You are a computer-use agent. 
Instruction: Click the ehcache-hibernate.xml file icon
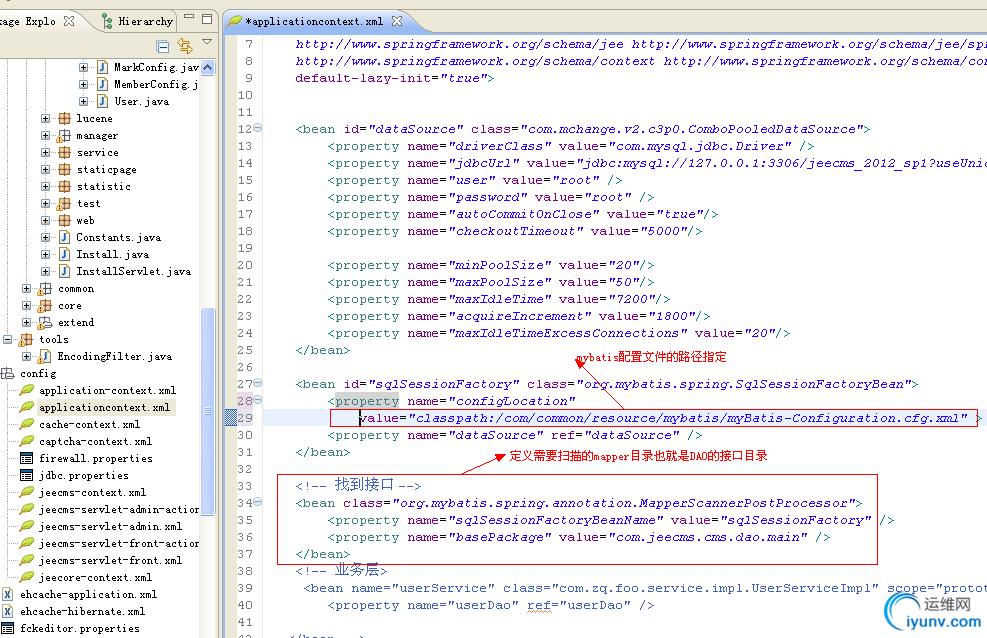[x=8, y=611]
